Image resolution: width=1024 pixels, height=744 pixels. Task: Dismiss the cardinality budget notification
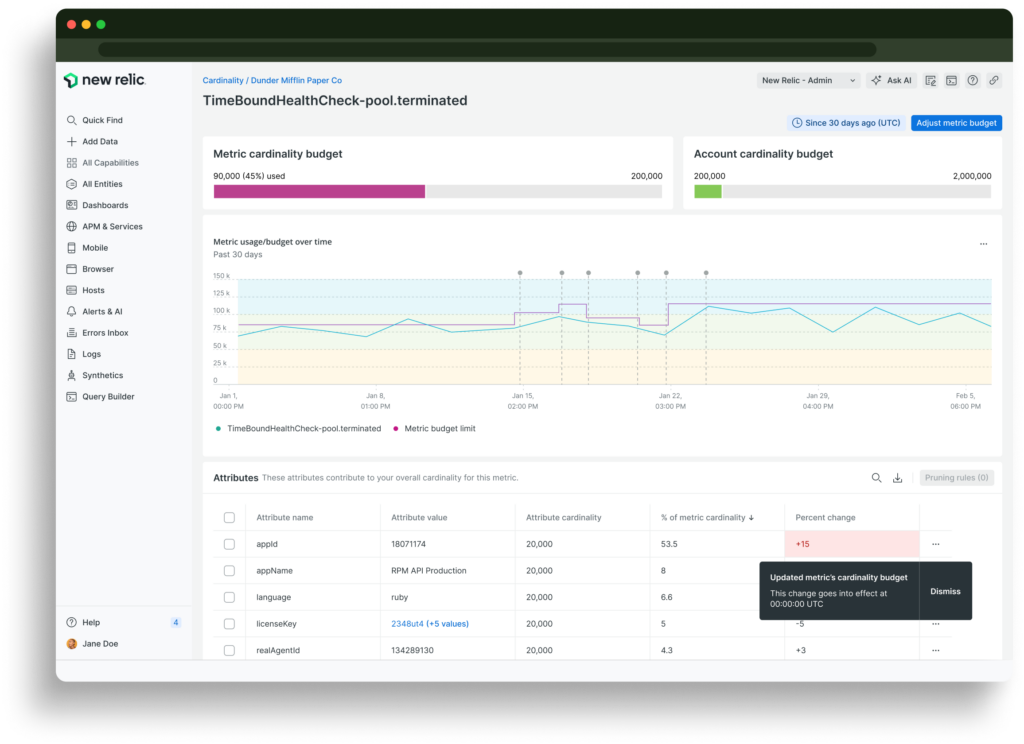tap(945, 591)
